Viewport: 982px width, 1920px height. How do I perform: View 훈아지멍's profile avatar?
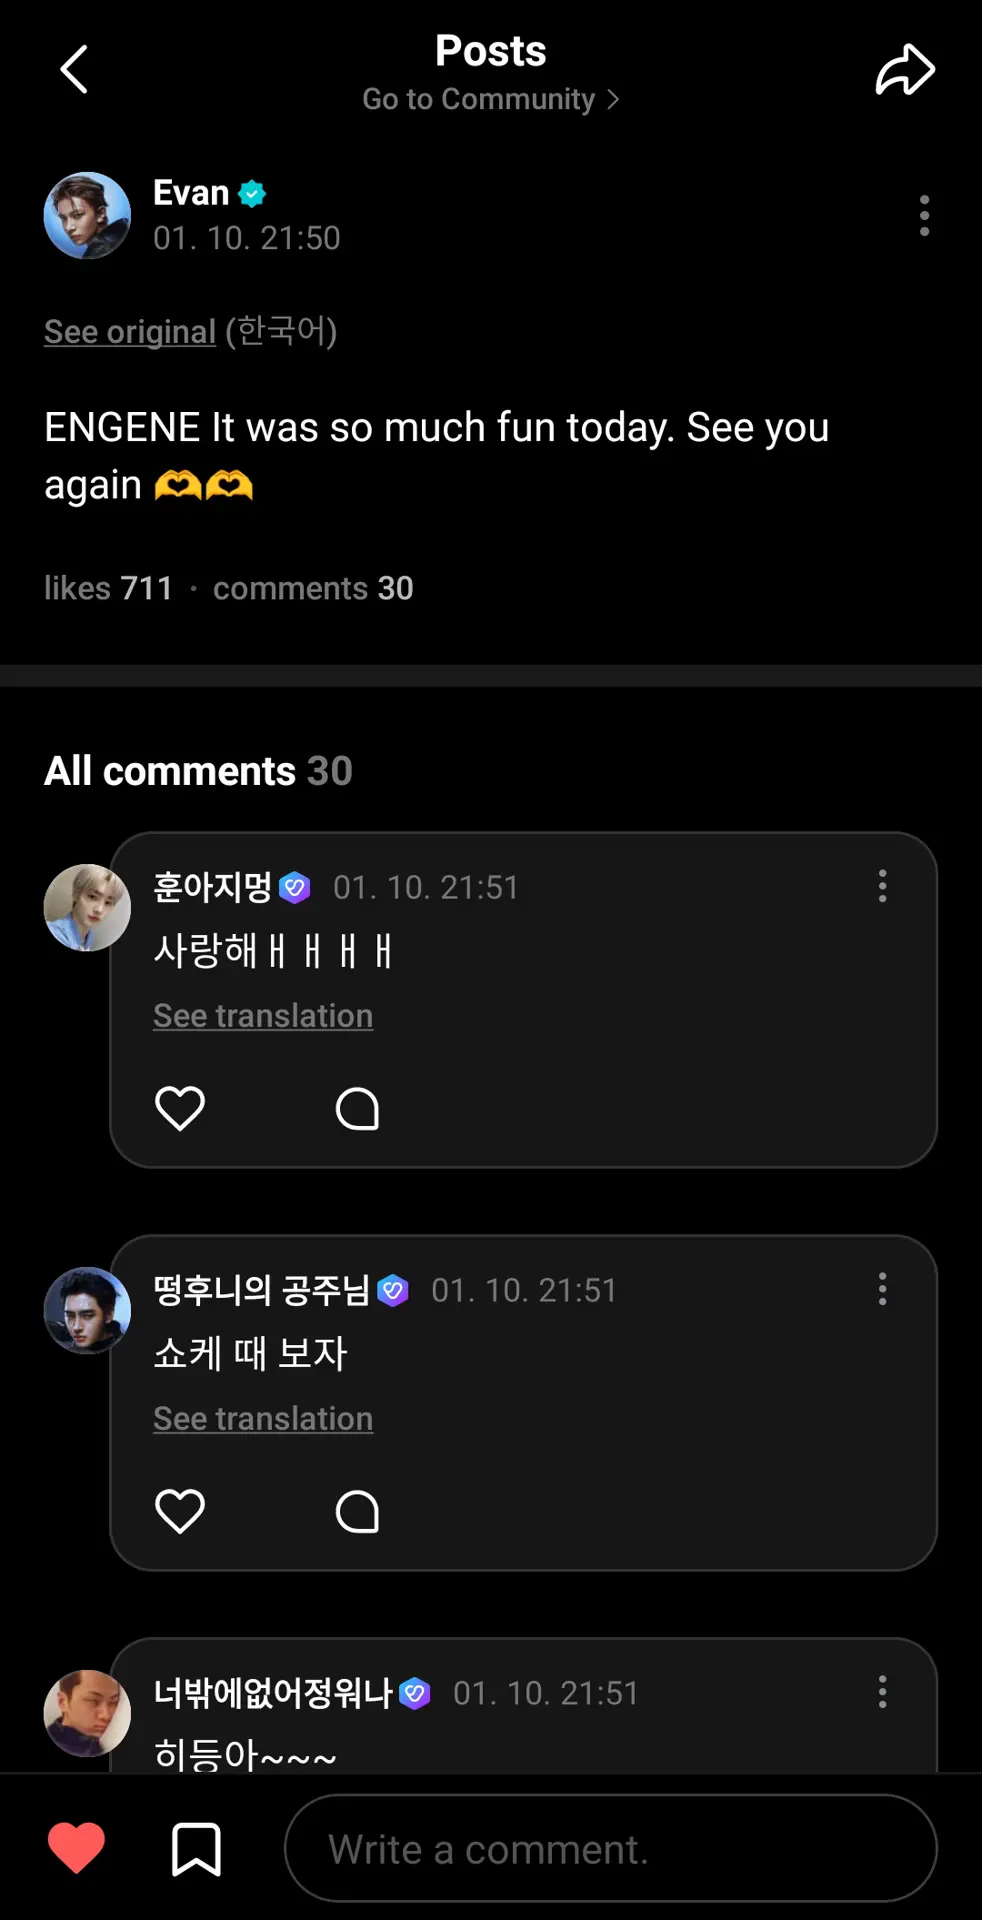87,908
